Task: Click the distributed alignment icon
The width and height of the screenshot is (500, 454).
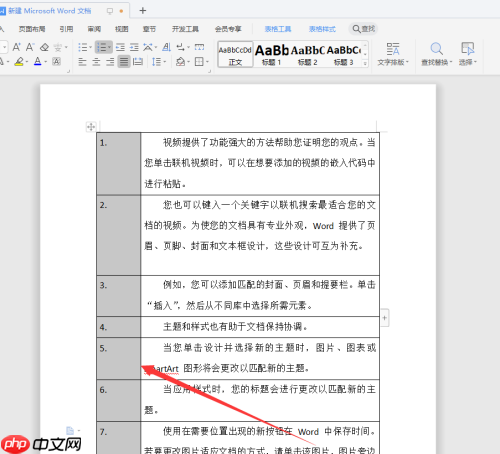Action: click(x=138, y=62)
